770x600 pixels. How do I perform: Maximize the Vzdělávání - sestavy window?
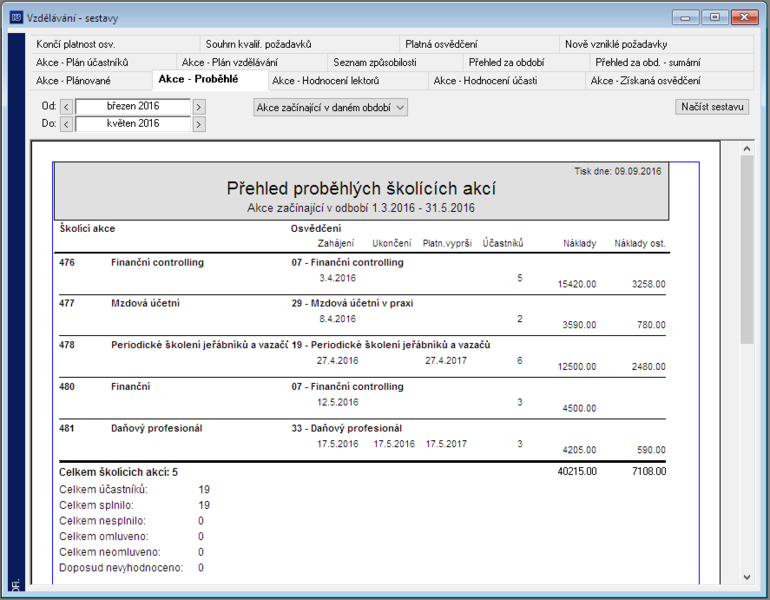tap(715, 18)
